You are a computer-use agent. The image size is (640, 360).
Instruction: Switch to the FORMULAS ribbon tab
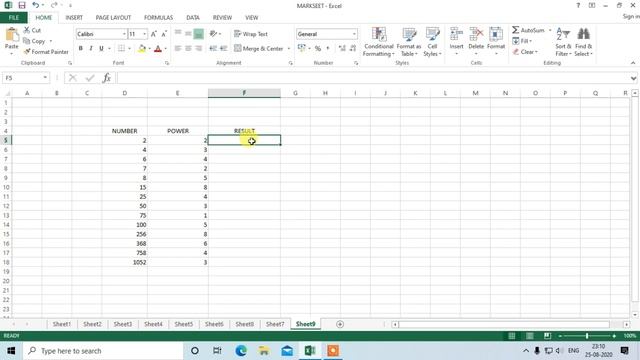[x=158, y=18]
